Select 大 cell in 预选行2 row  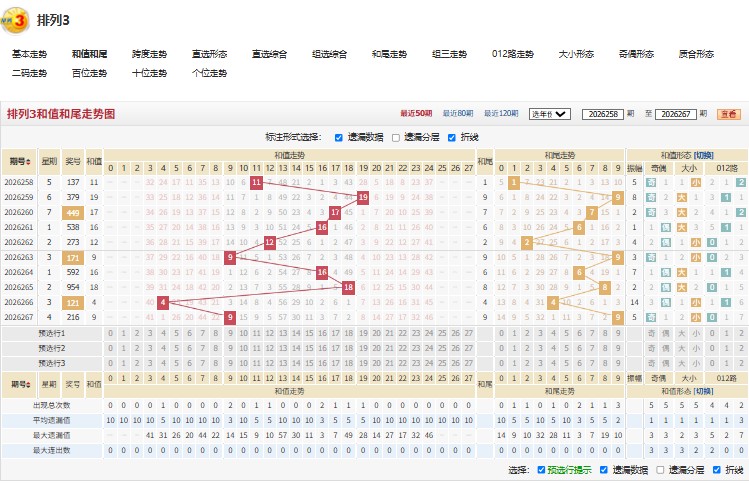point(682,348)
